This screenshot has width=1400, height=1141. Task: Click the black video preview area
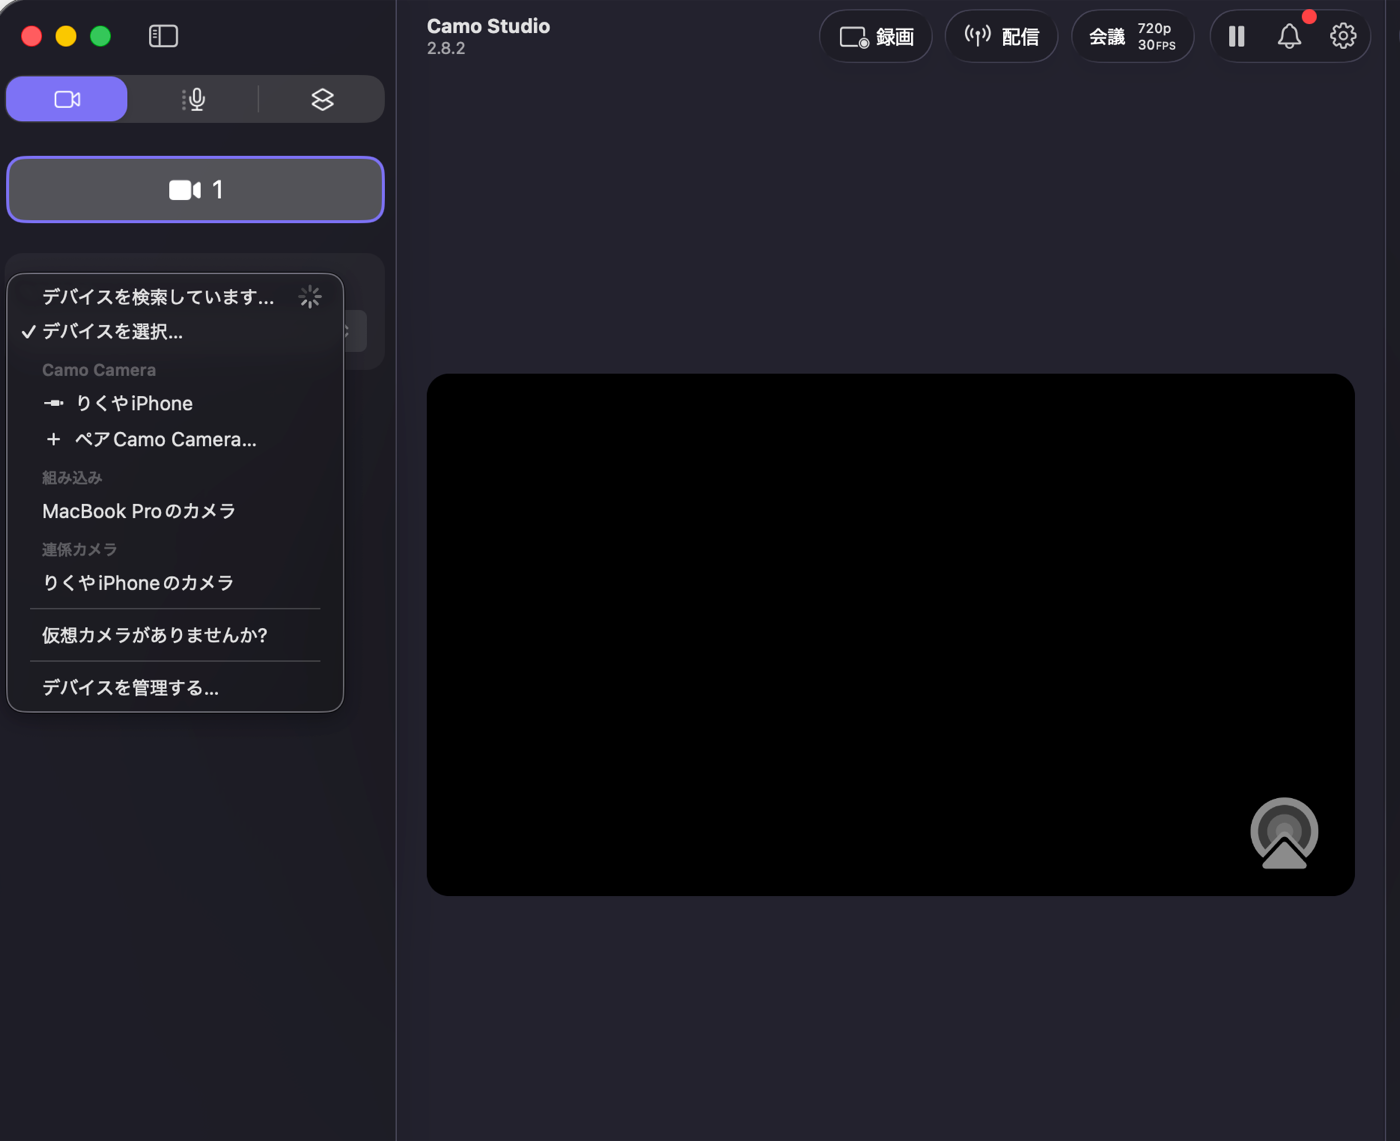(890, 635)
